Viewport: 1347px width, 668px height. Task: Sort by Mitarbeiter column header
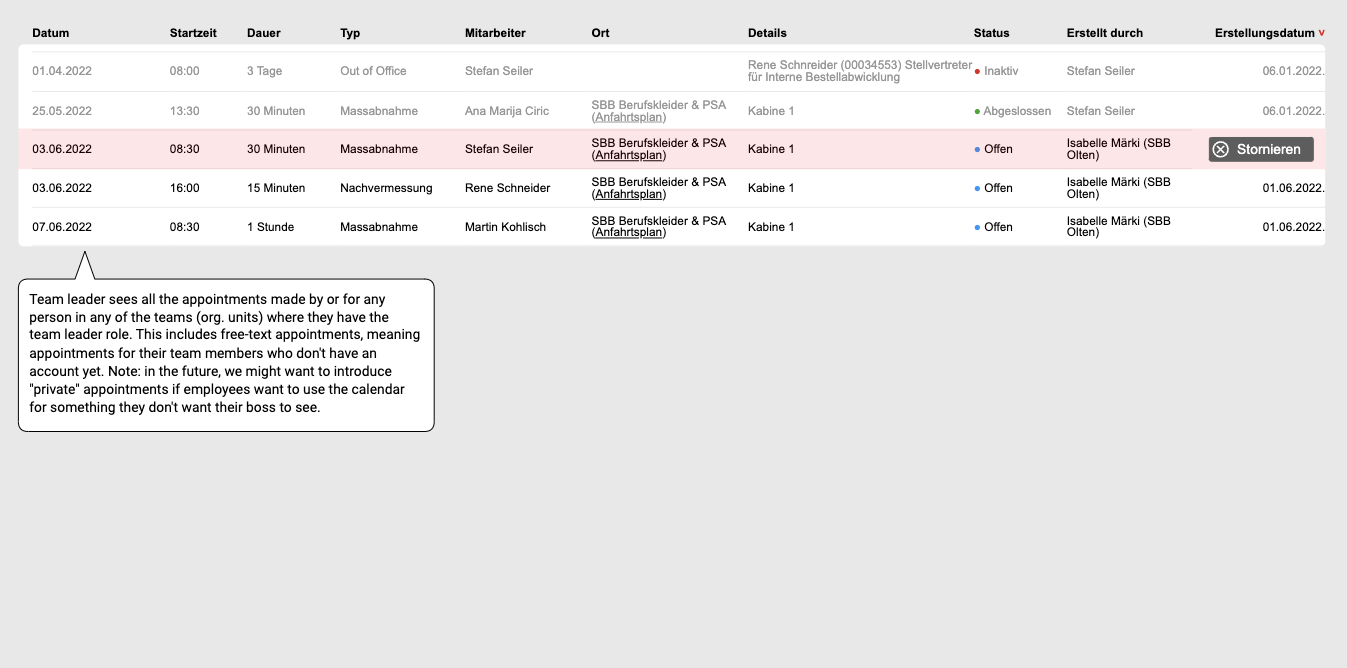(495, 33)
